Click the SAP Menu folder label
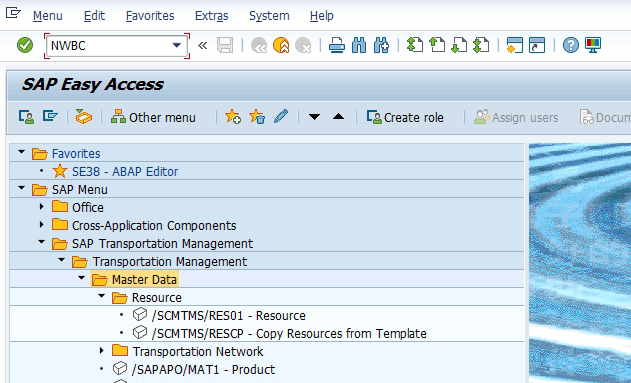 pyautogui.click(x=80, y=189)
